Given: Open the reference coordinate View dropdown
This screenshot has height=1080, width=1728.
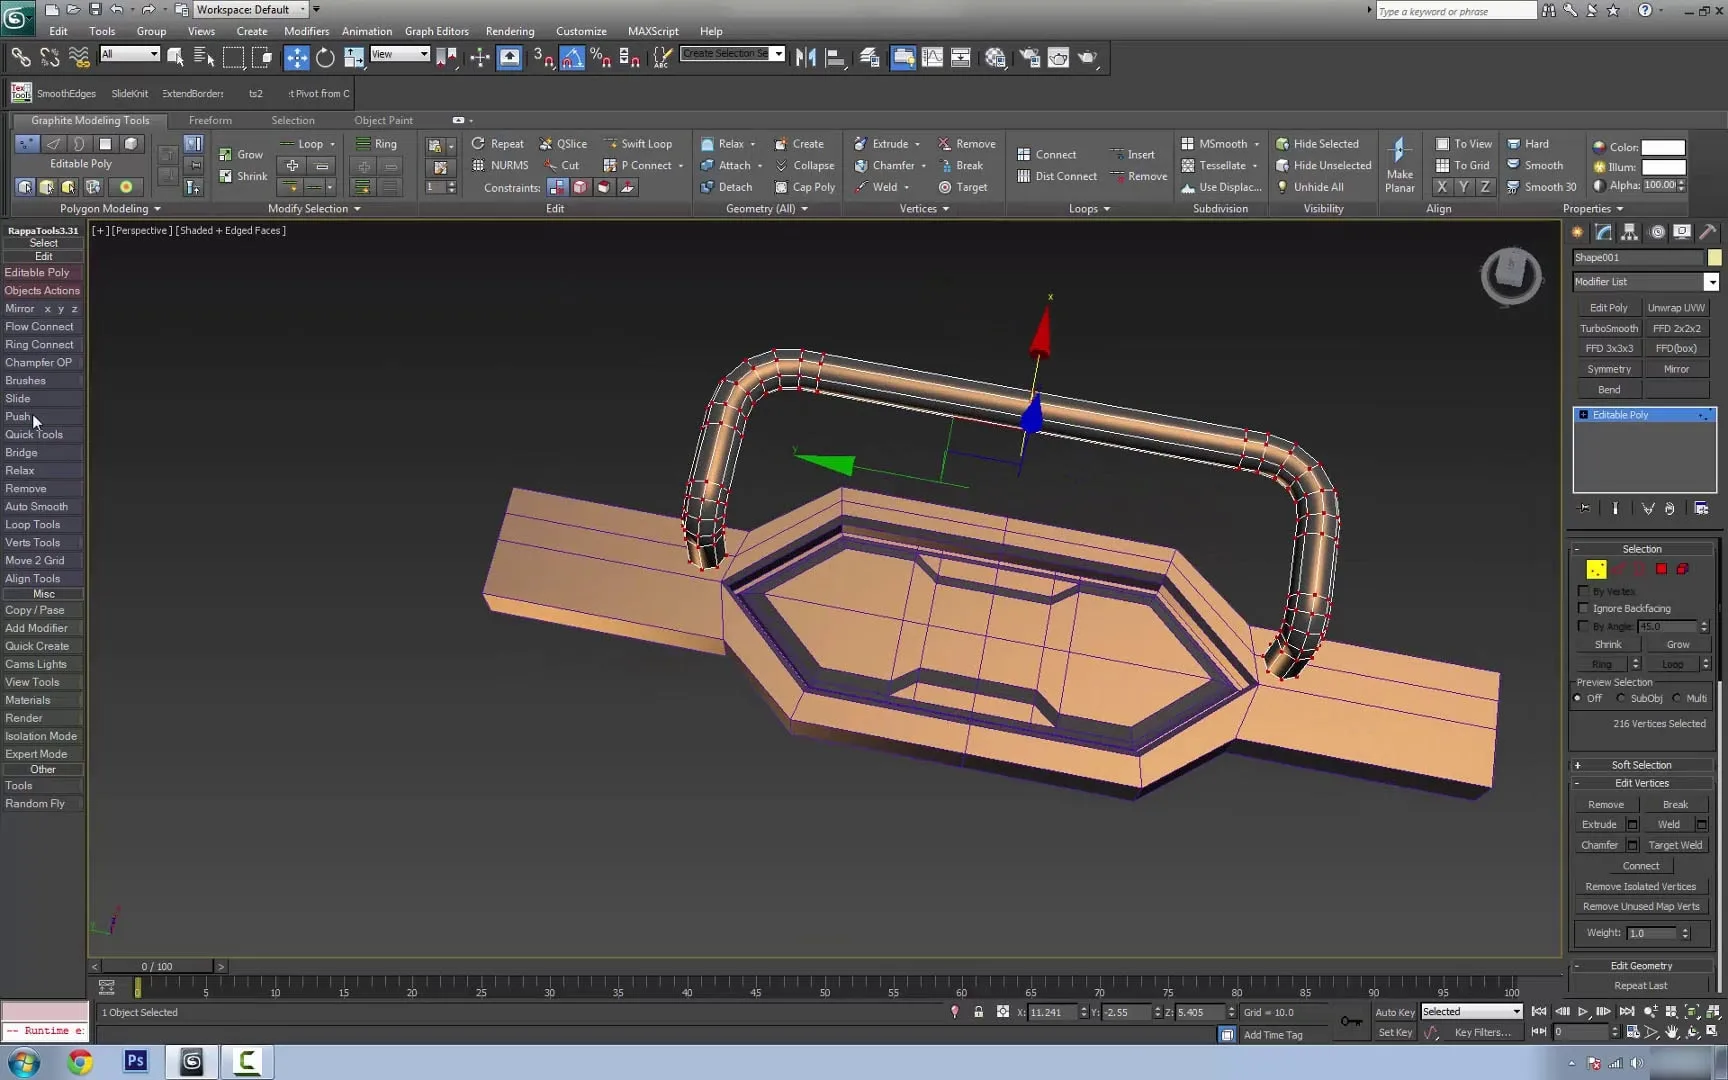Looking at the screenshot, I should (400, 54).
